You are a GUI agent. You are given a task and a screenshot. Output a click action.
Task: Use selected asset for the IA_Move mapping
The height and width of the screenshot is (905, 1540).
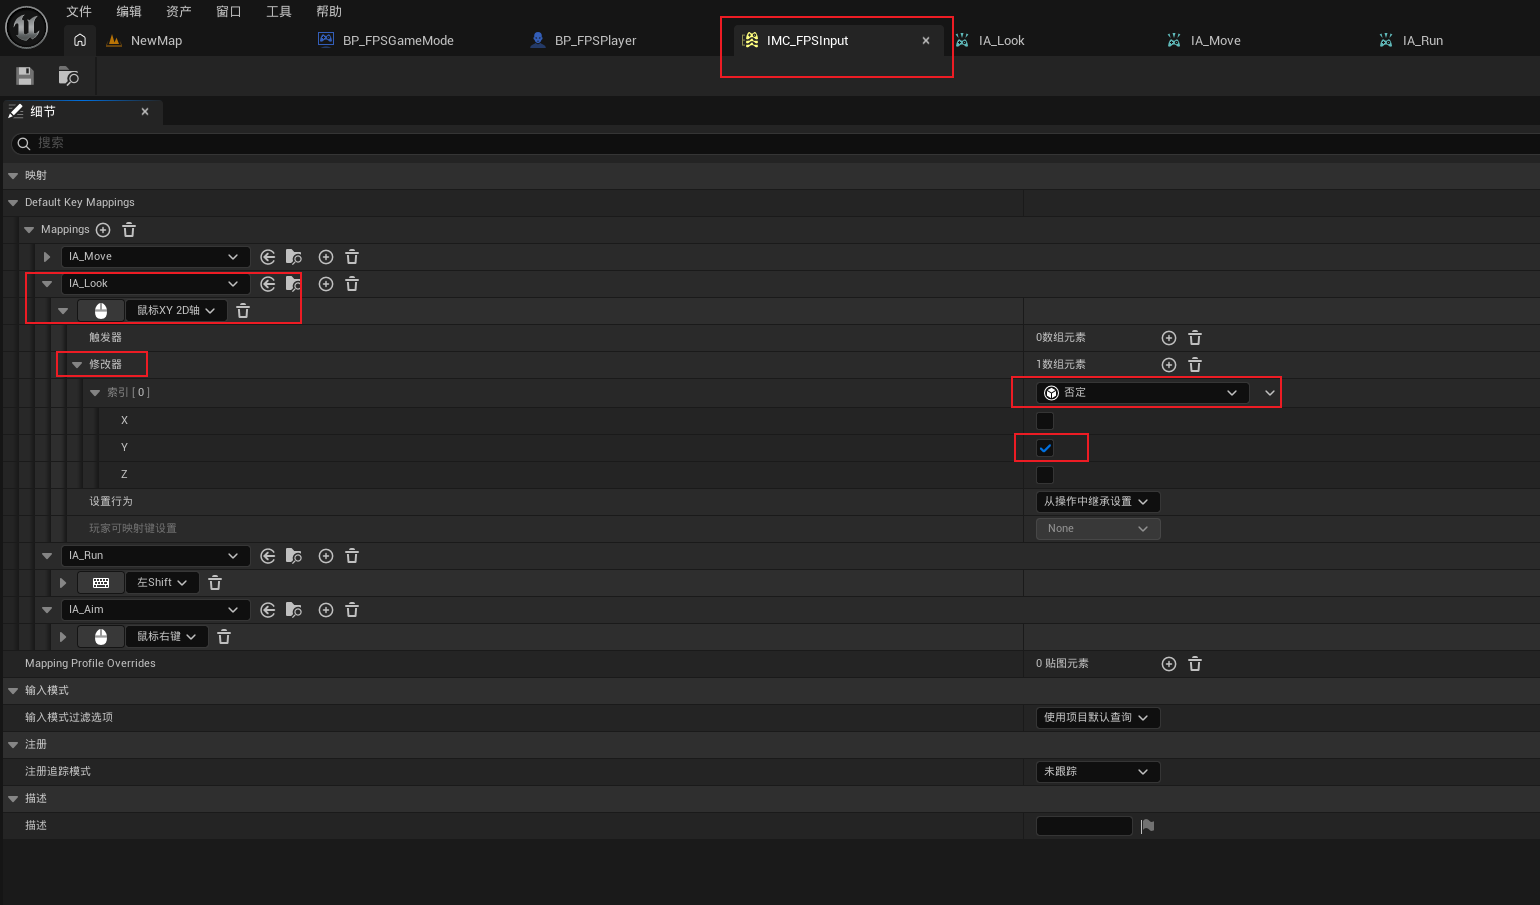click(268, 257)
